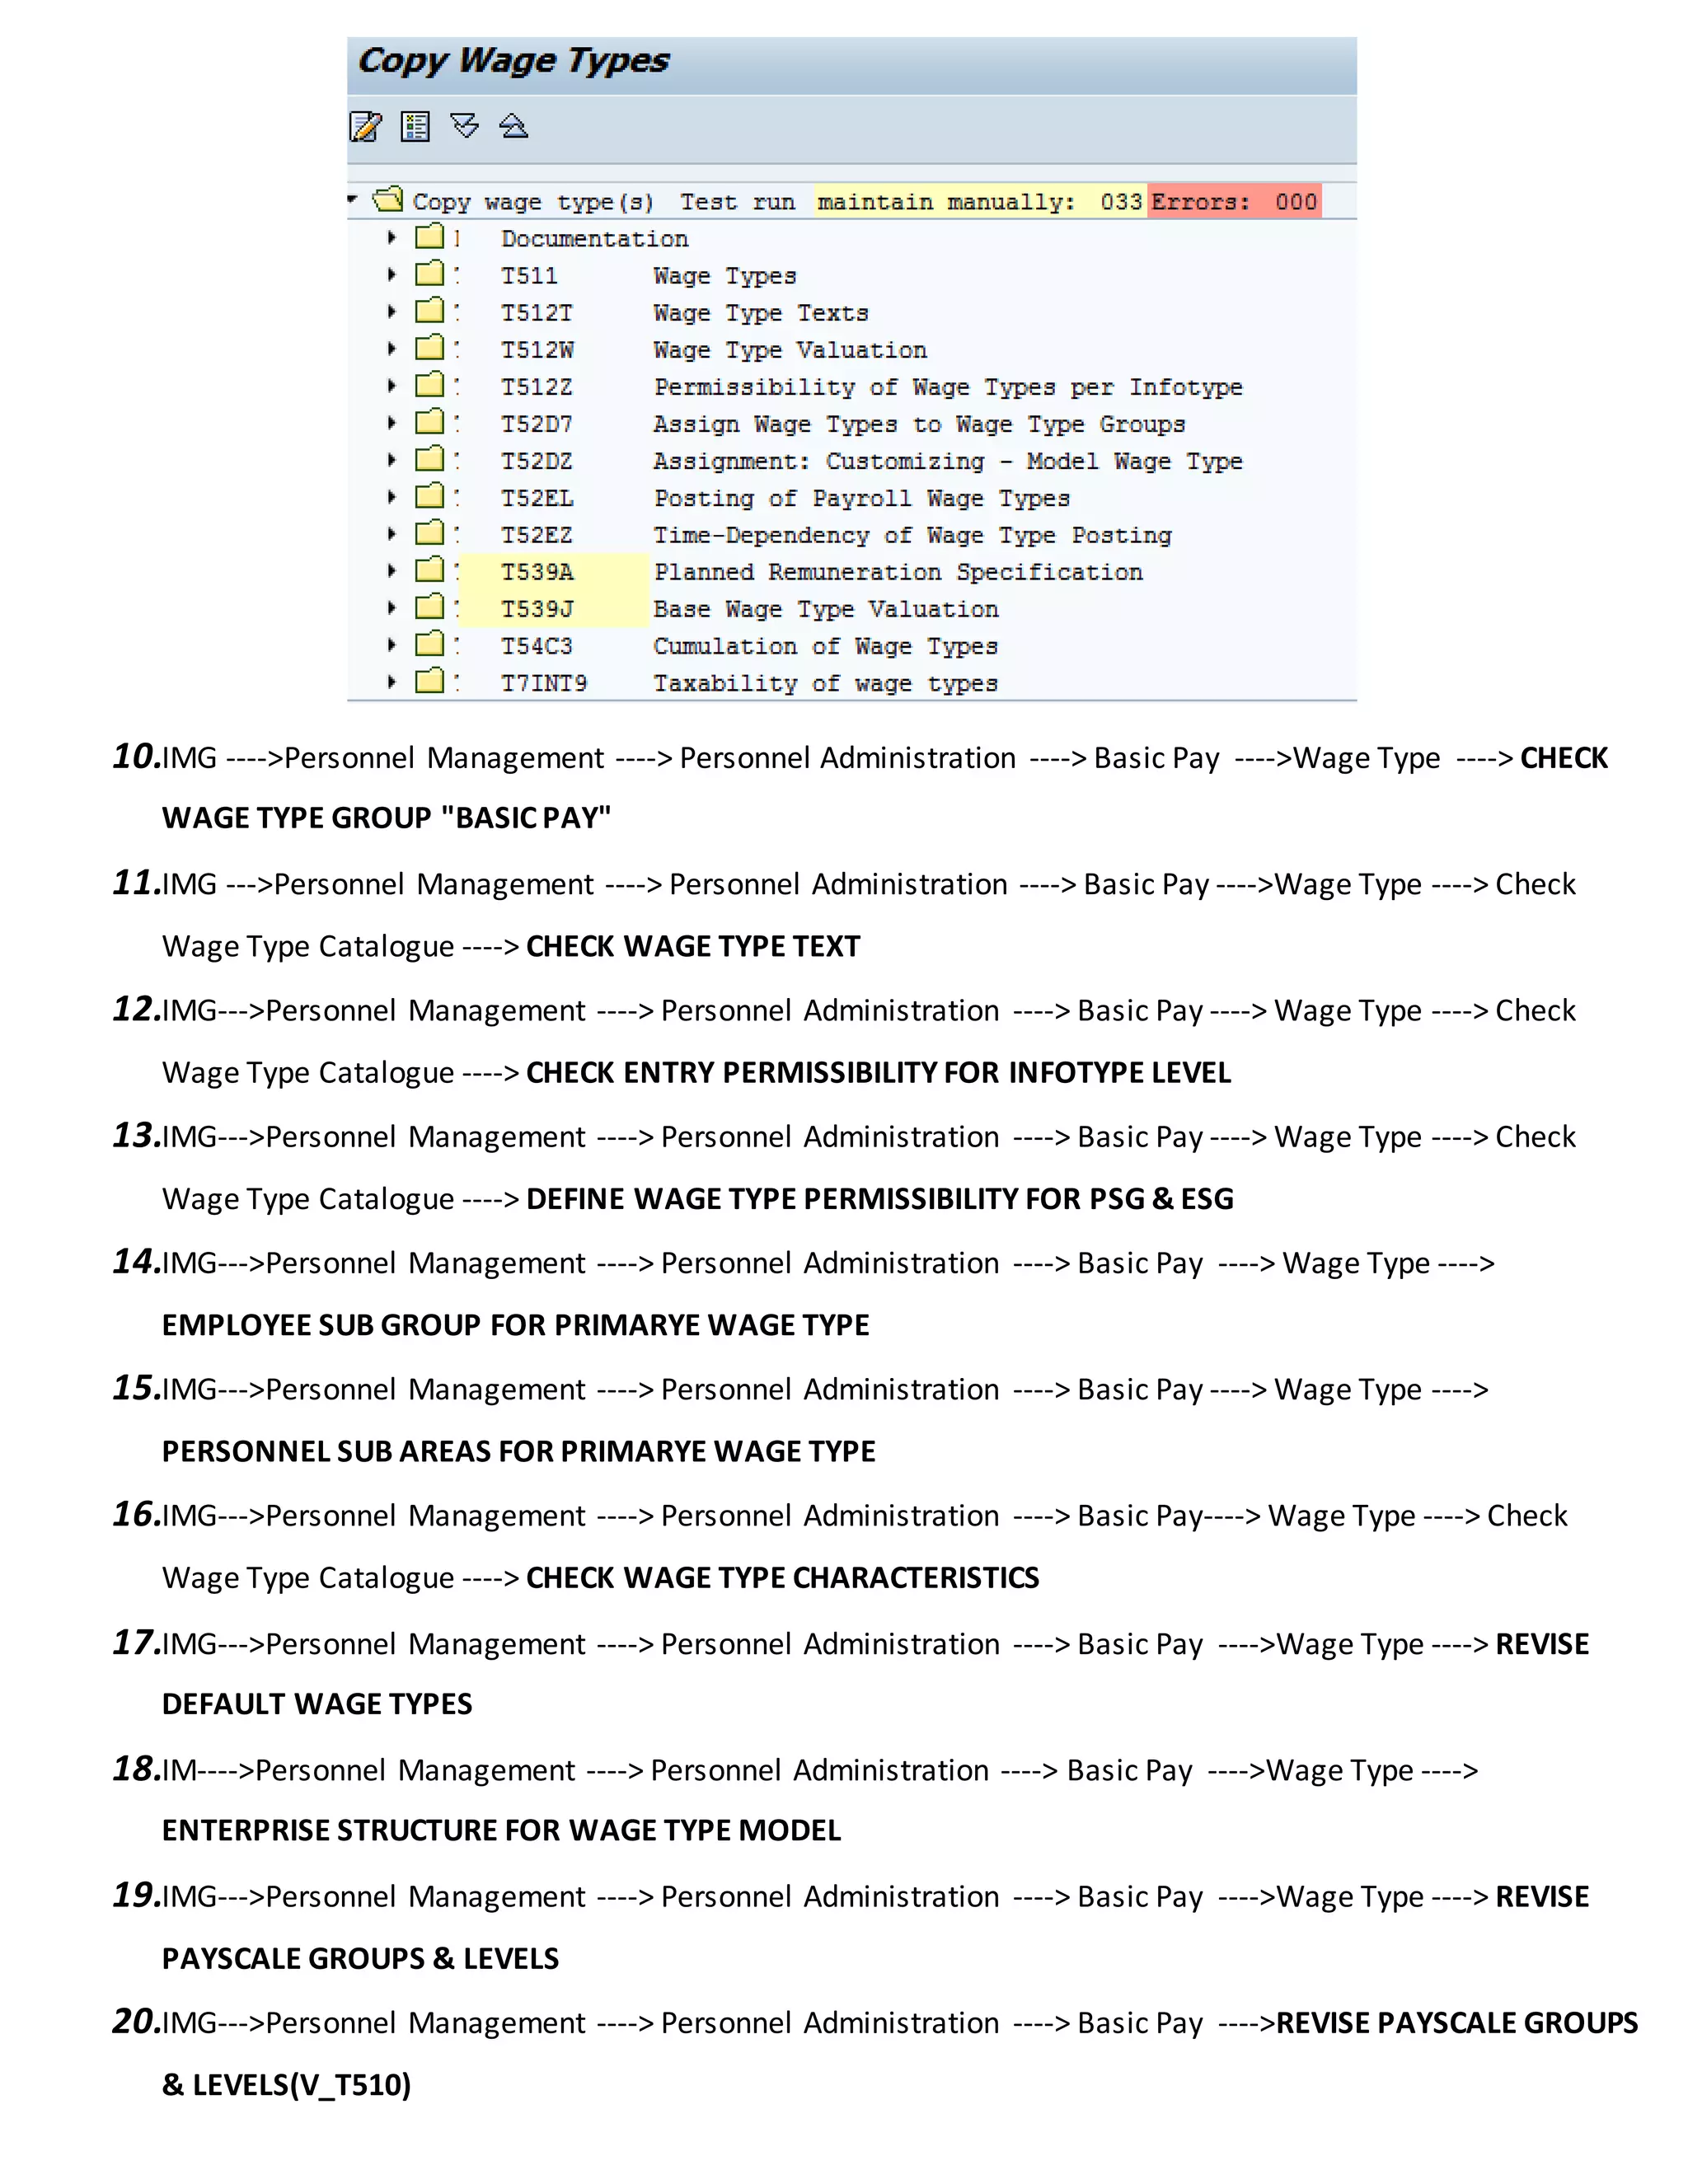Click the Copy wage type(s) open folder icon
1688x2184 pixels.
tap(388, 199)
